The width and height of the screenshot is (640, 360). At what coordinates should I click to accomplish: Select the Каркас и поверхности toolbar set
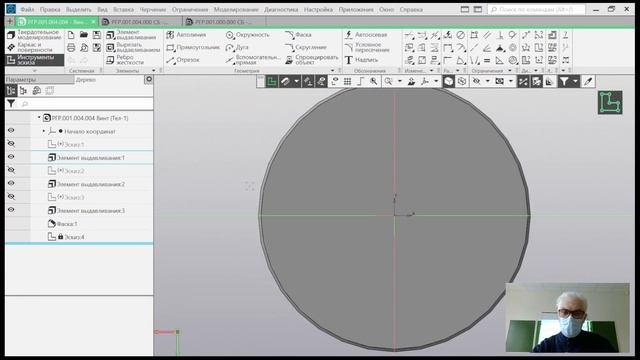[x=34, y=47]
